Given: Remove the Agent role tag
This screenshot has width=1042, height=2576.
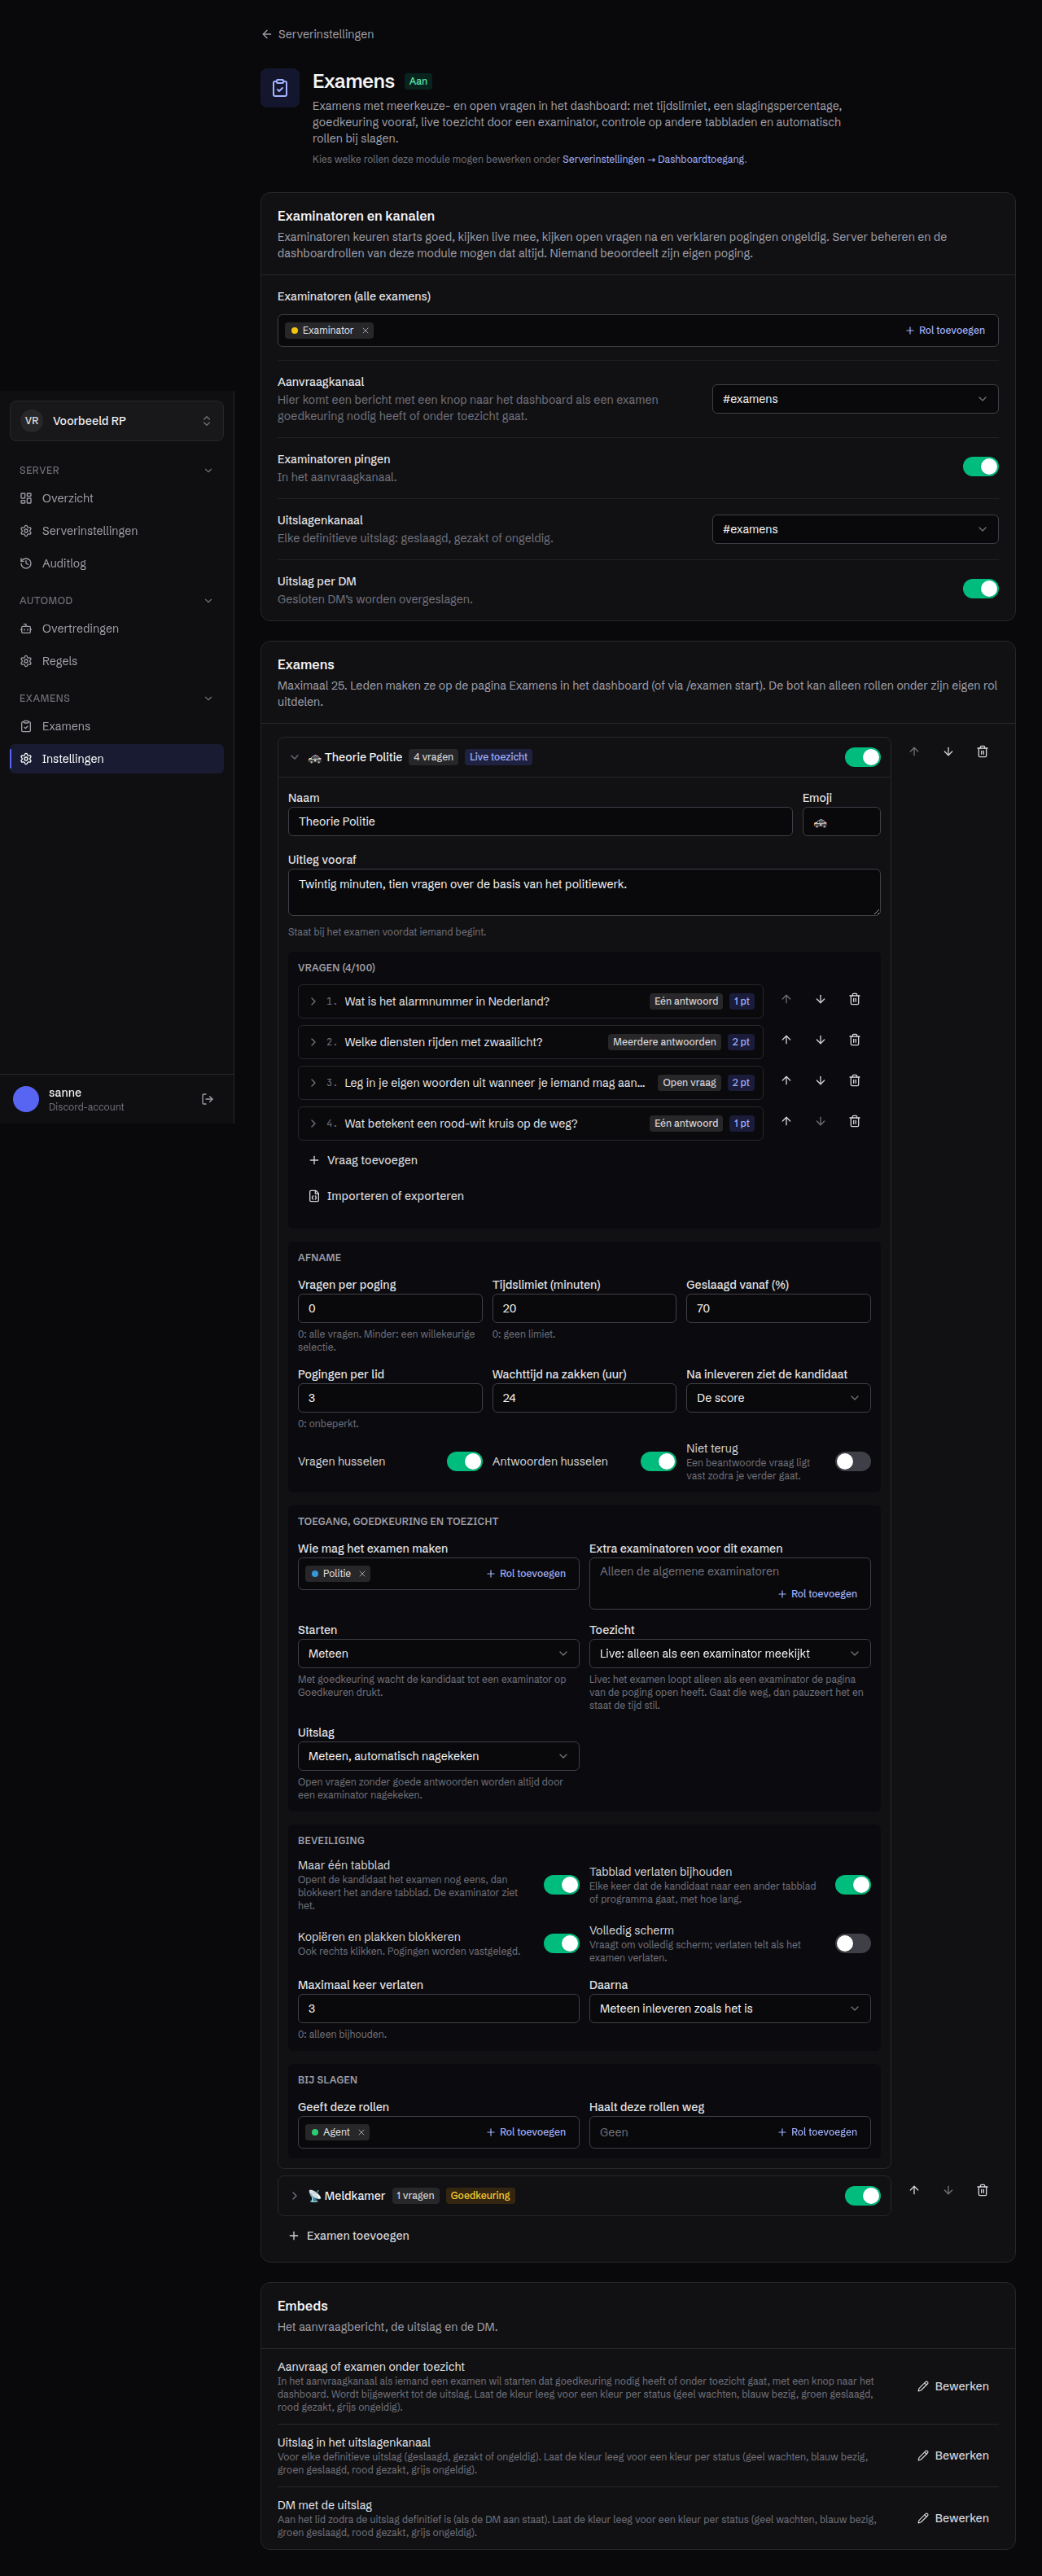Looking at the screenshot, I should [361, 2132].
